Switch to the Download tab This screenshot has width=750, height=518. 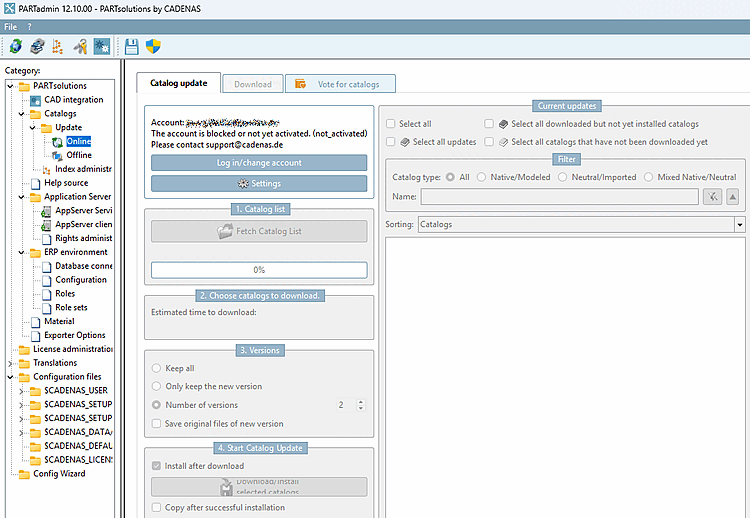[x=253, y=84]
